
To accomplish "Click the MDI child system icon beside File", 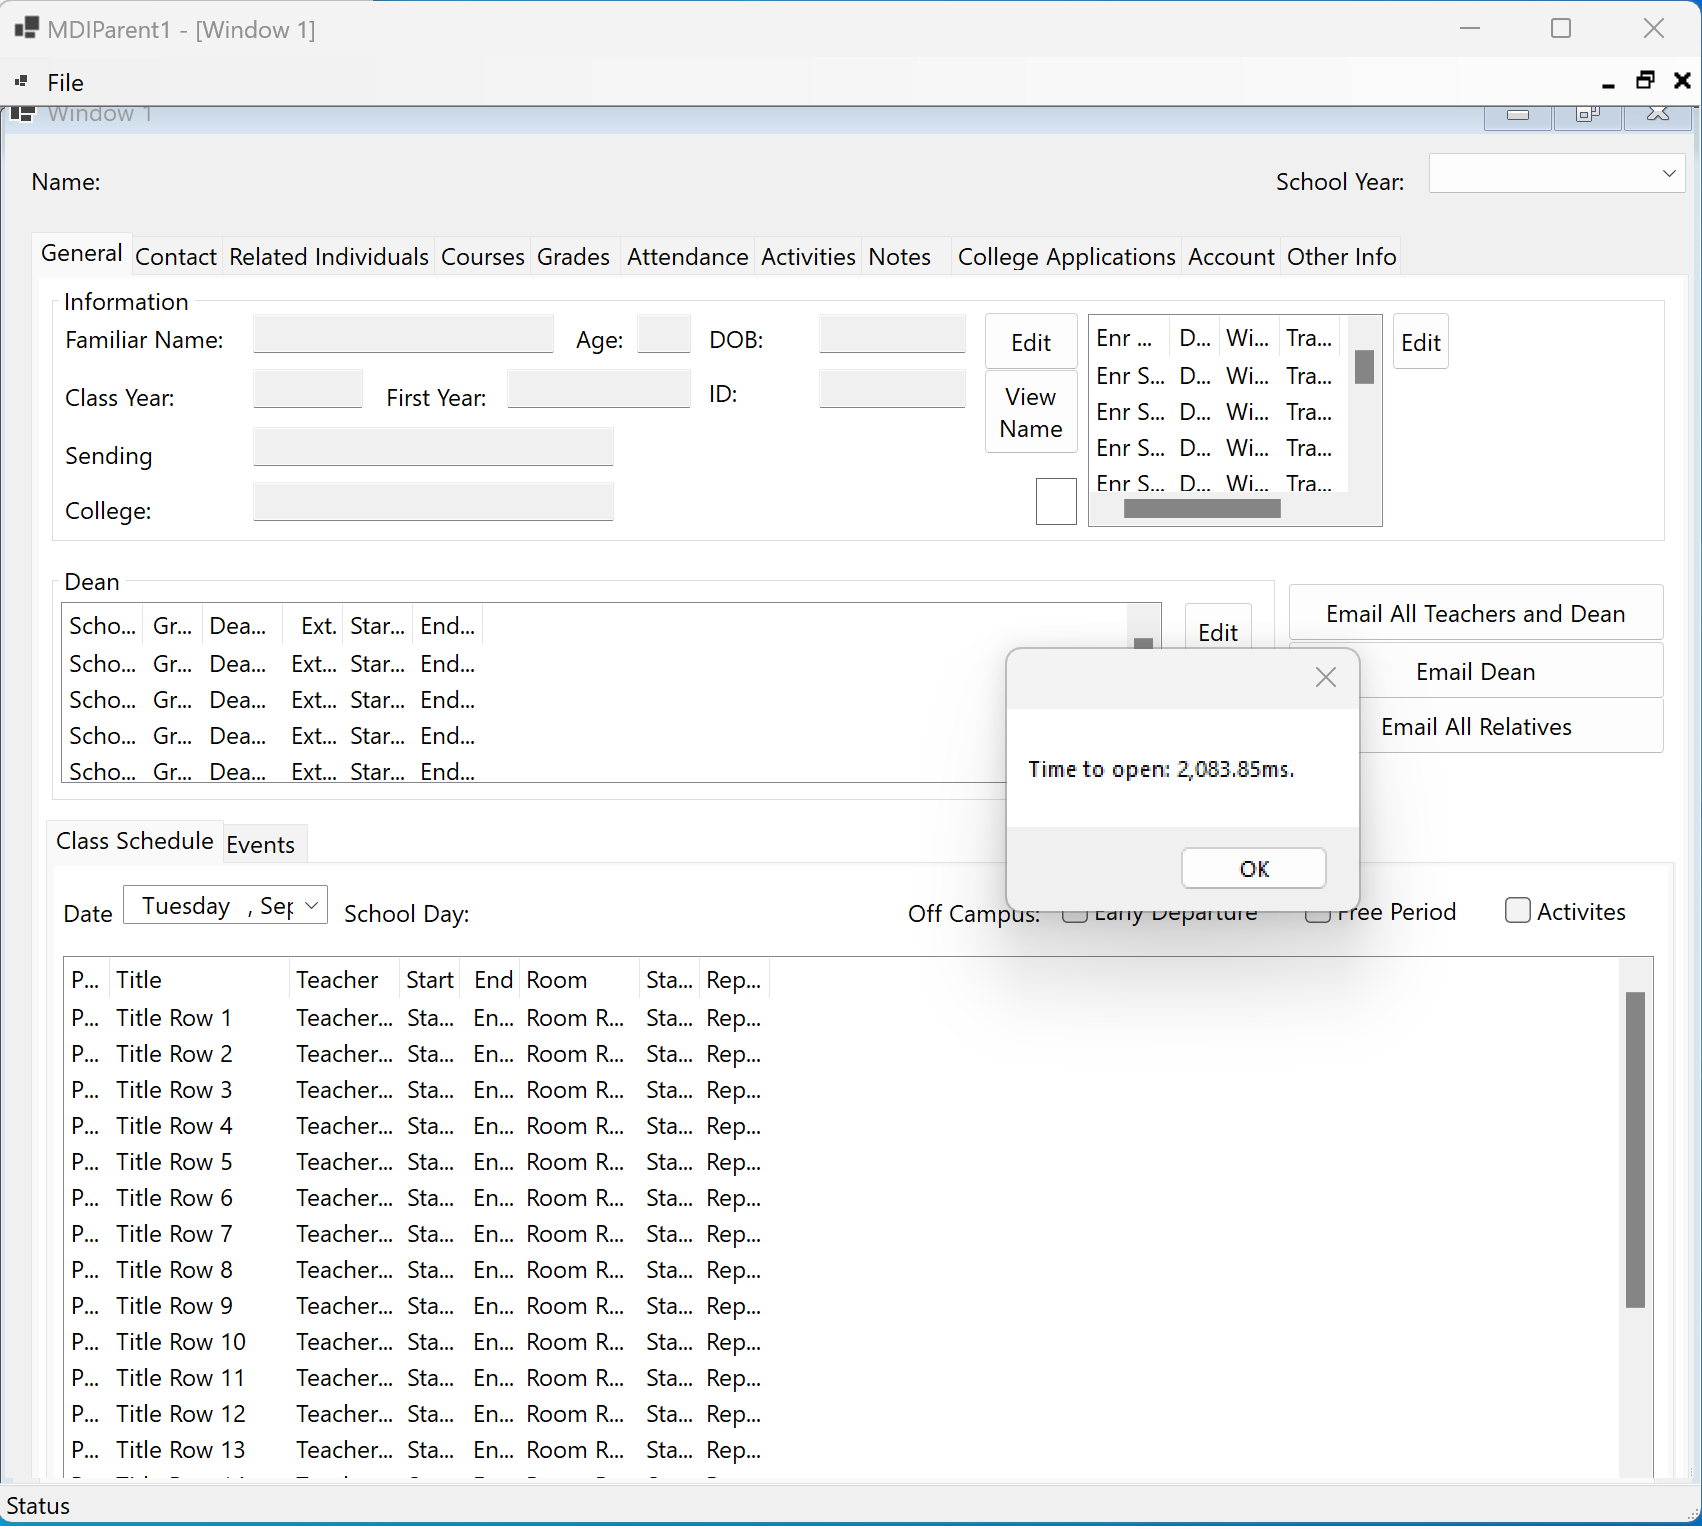I will pos(21,81).
